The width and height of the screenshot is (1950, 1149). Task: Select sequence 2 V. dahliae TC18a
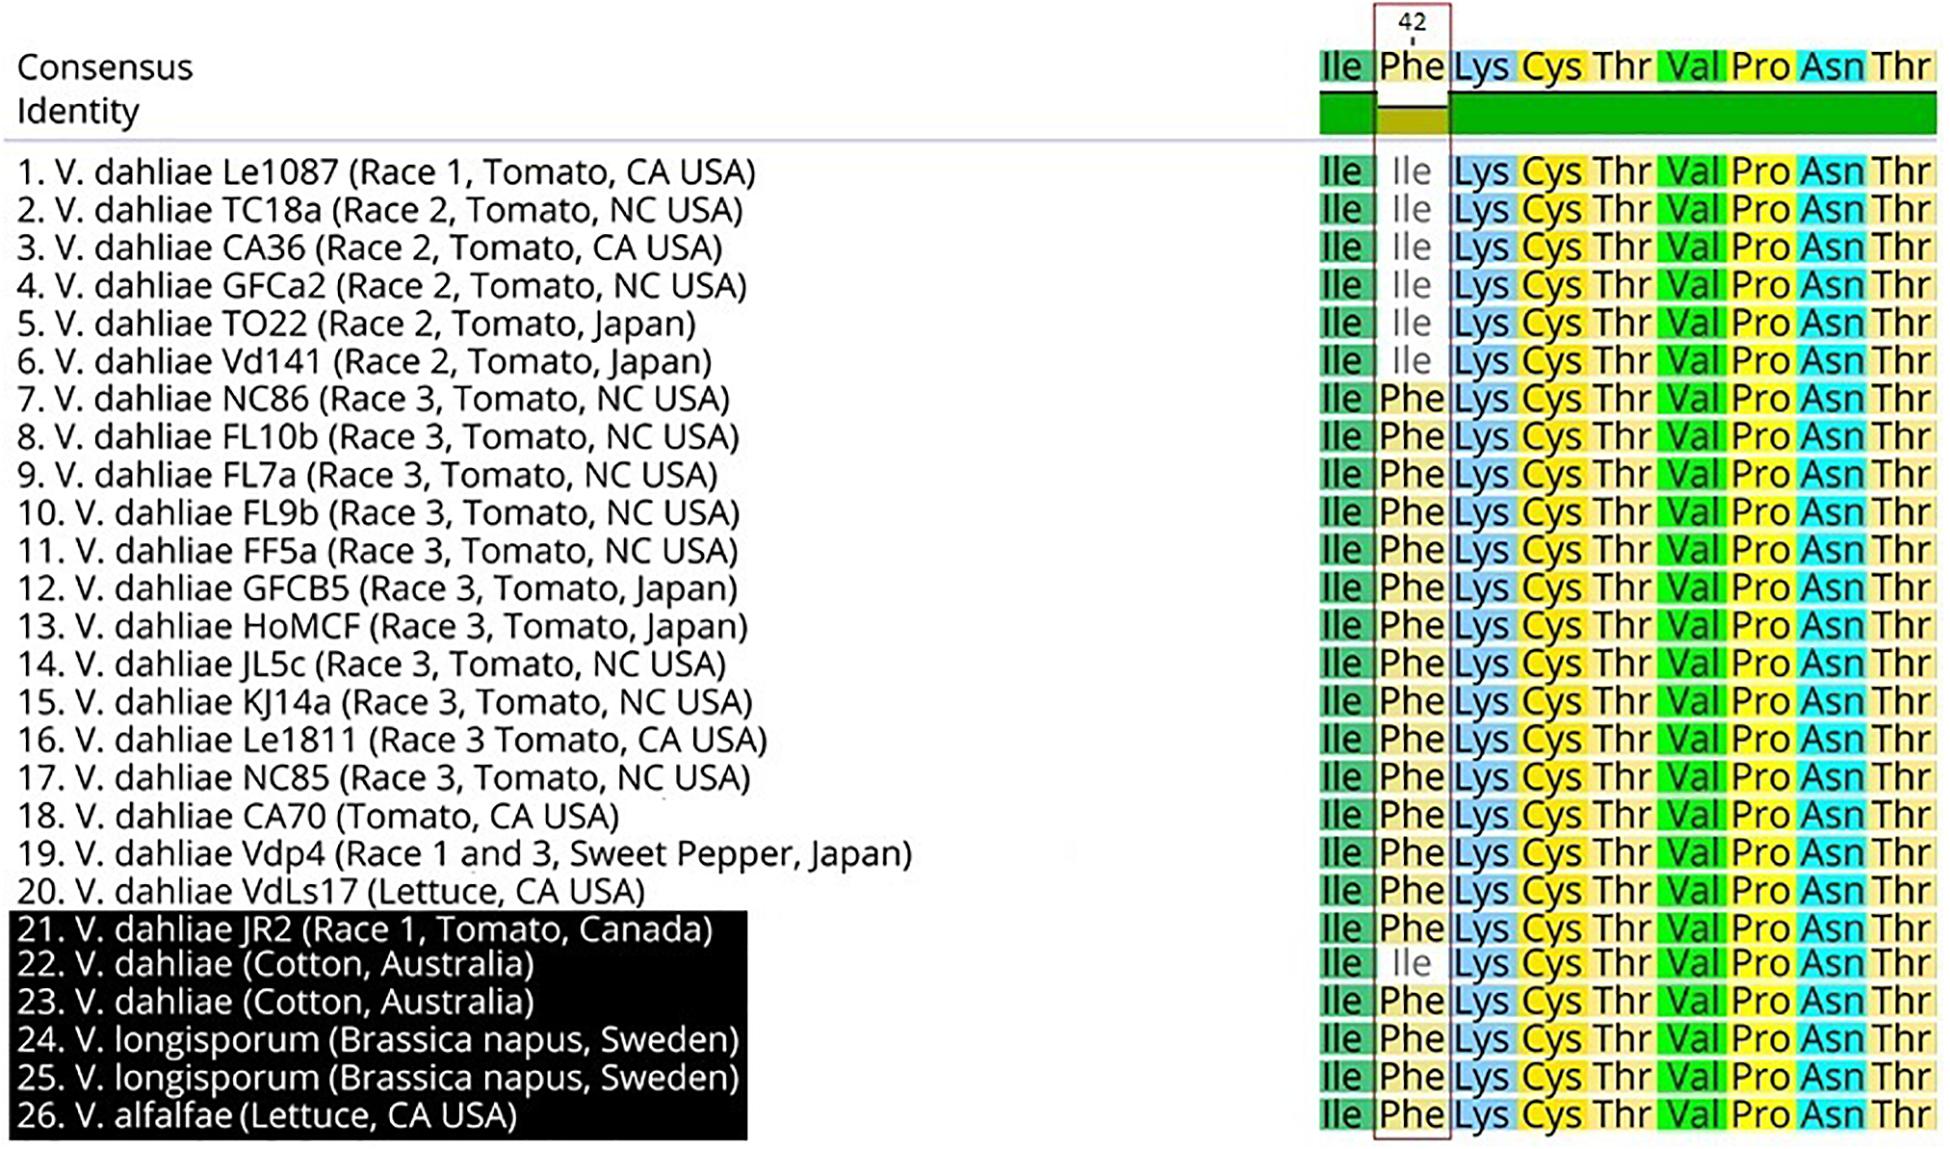click(380, 210)
